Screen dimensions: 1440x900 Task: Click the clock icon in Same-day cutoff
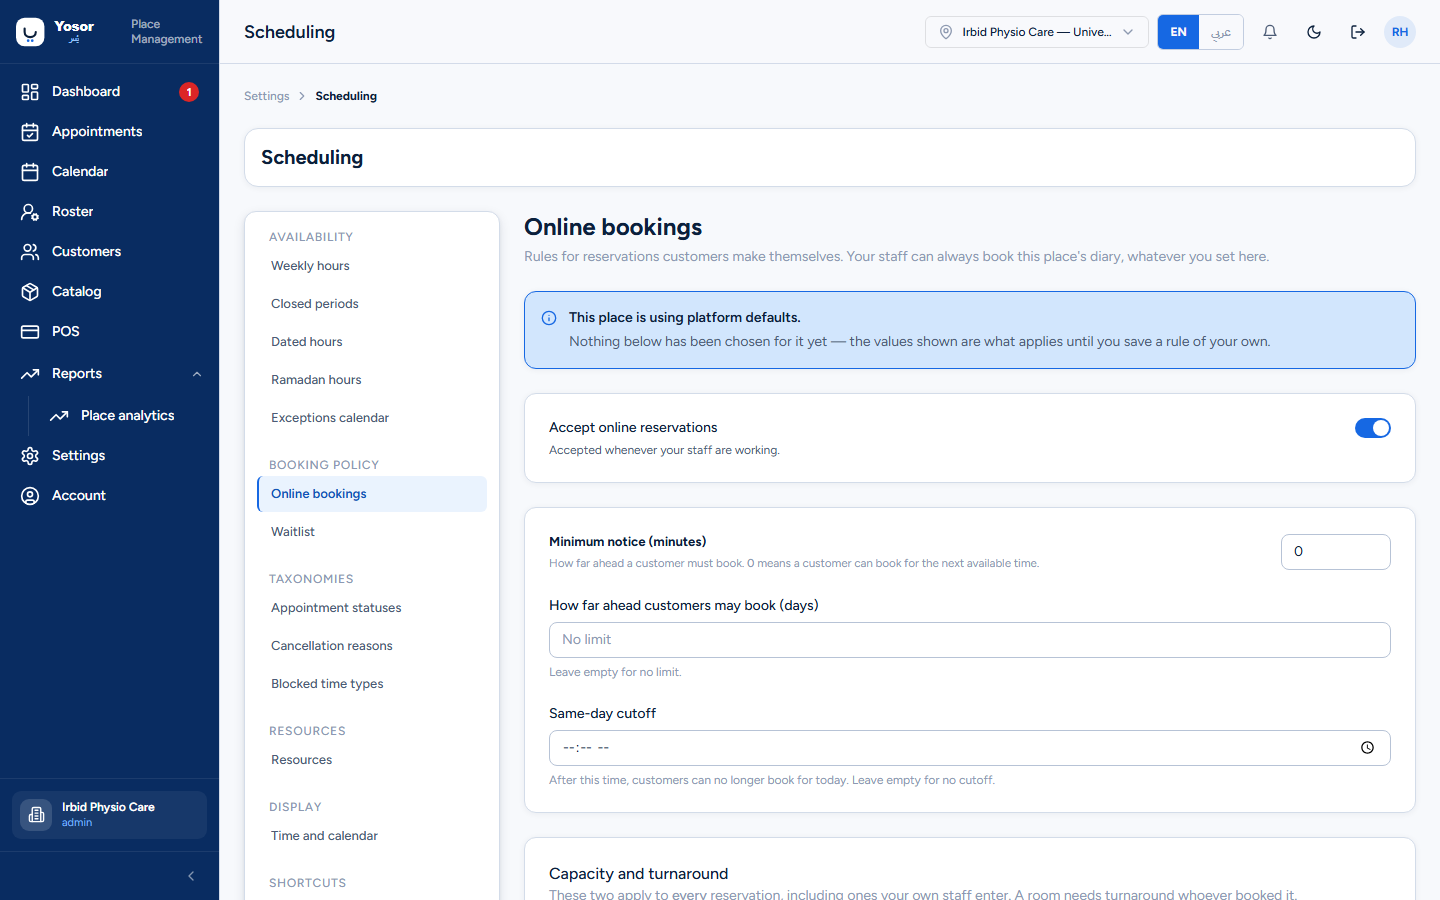pyautogui.click(x=1367, y=748)
